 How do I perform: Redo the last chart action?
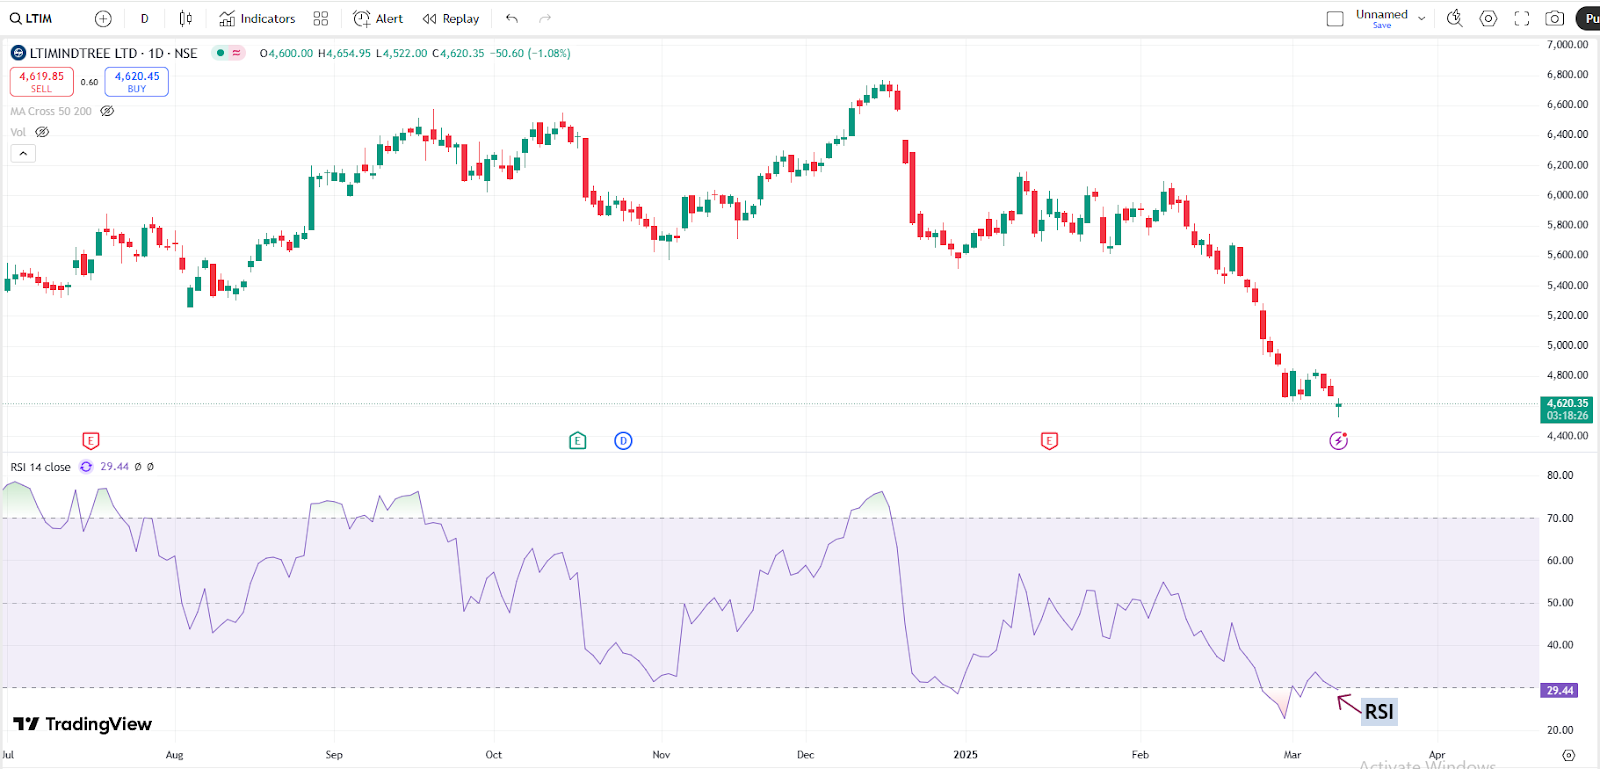coord(545,18)
